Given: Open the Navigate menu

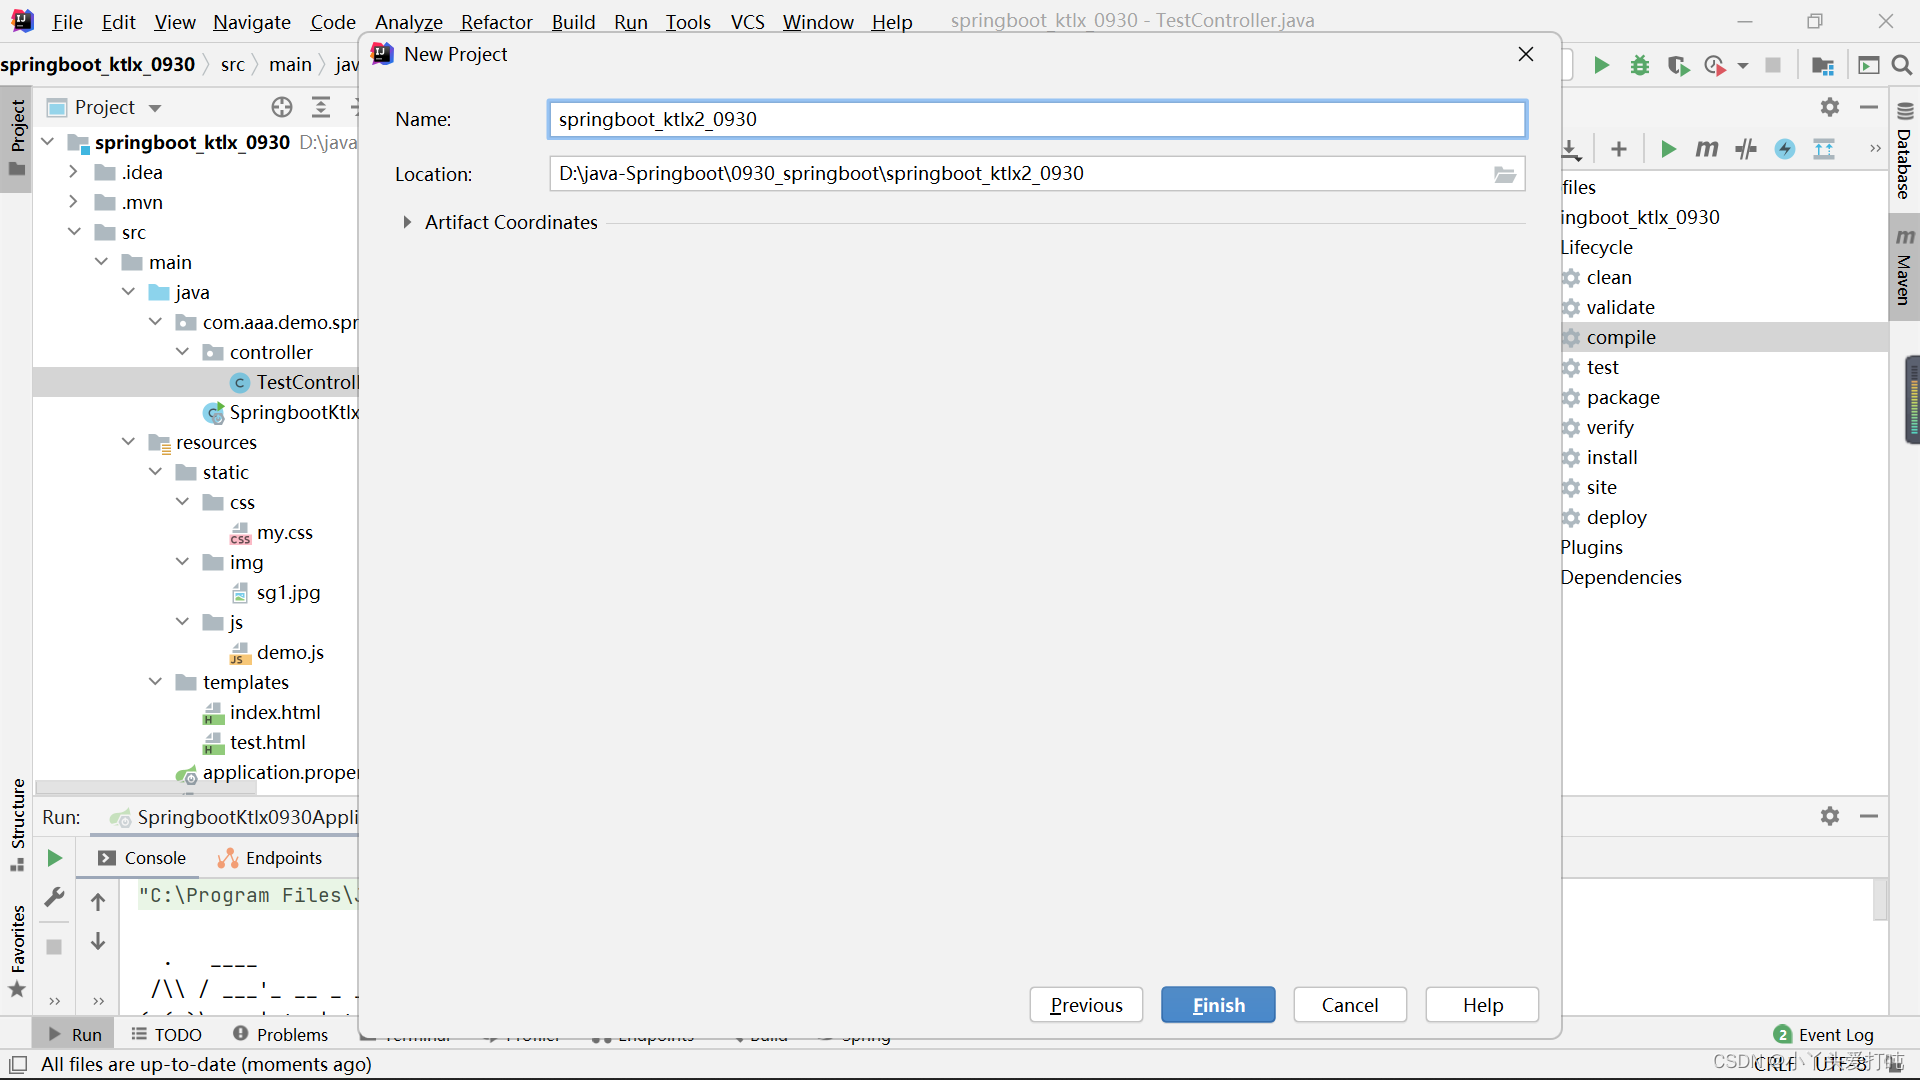Looking at the screenshot, I should [x=252, y=22].
